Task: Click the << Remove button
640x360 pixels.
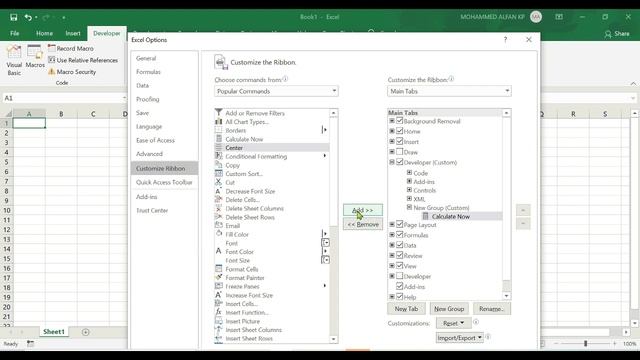Action: (x=362, y=224)
